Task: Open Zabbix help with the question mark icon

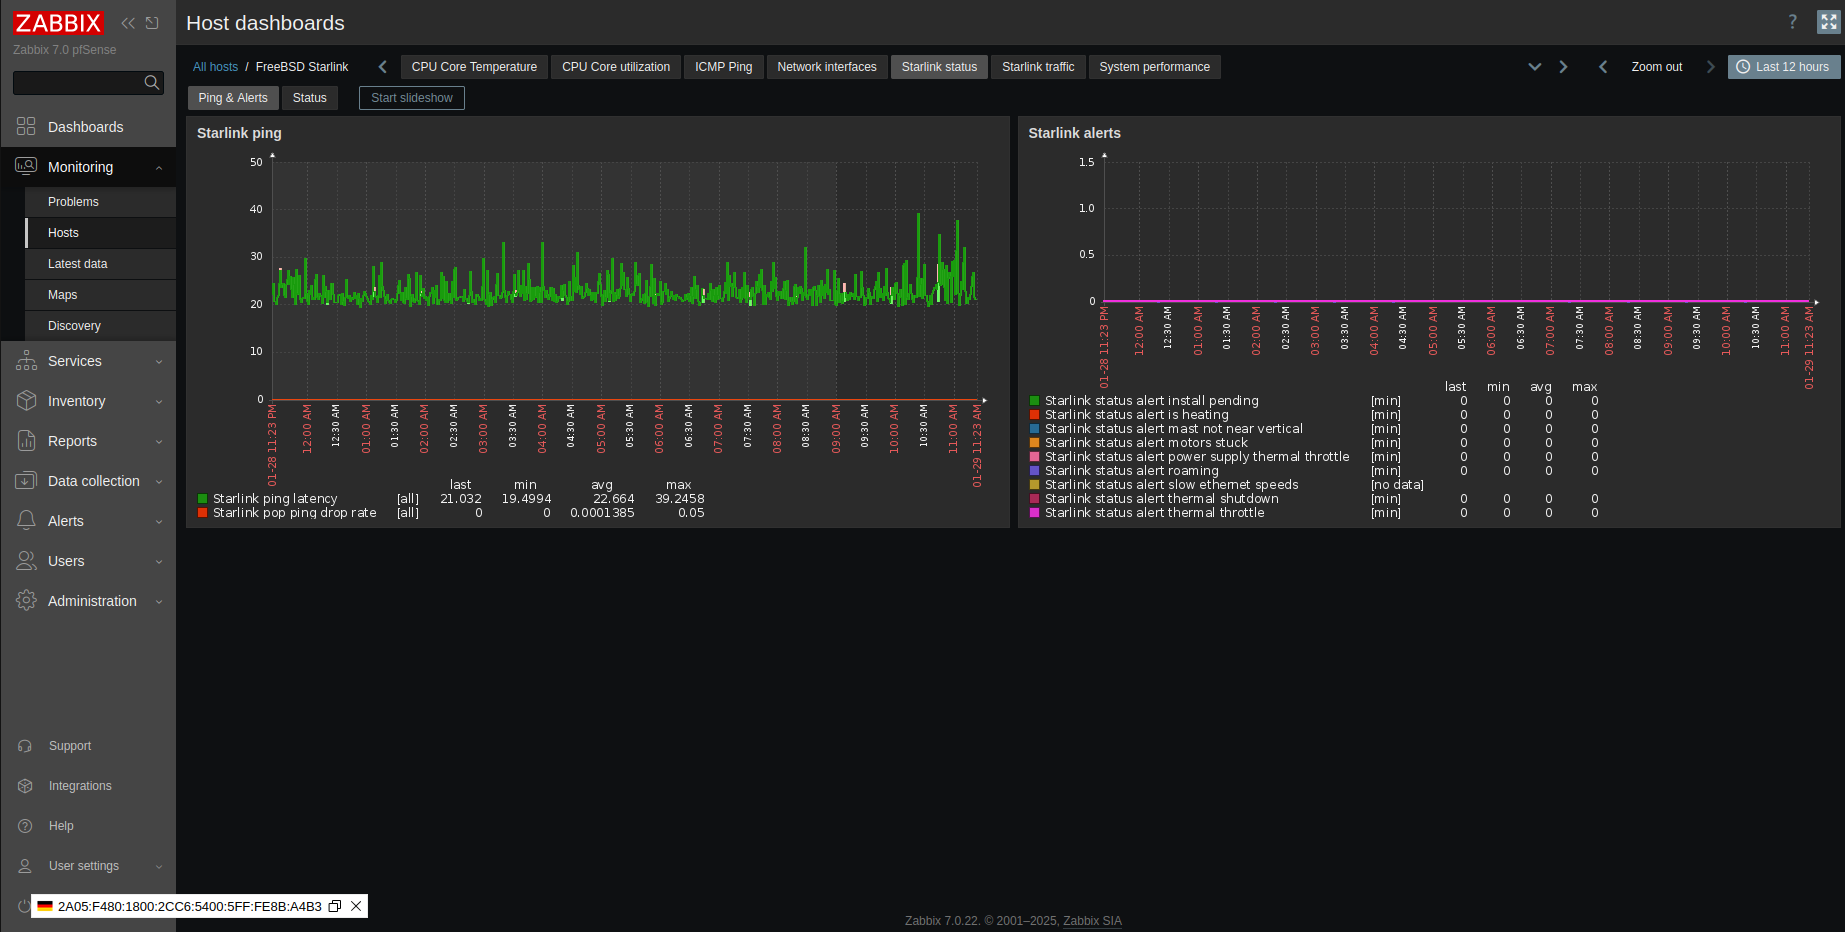Action: coord(1791,21)
